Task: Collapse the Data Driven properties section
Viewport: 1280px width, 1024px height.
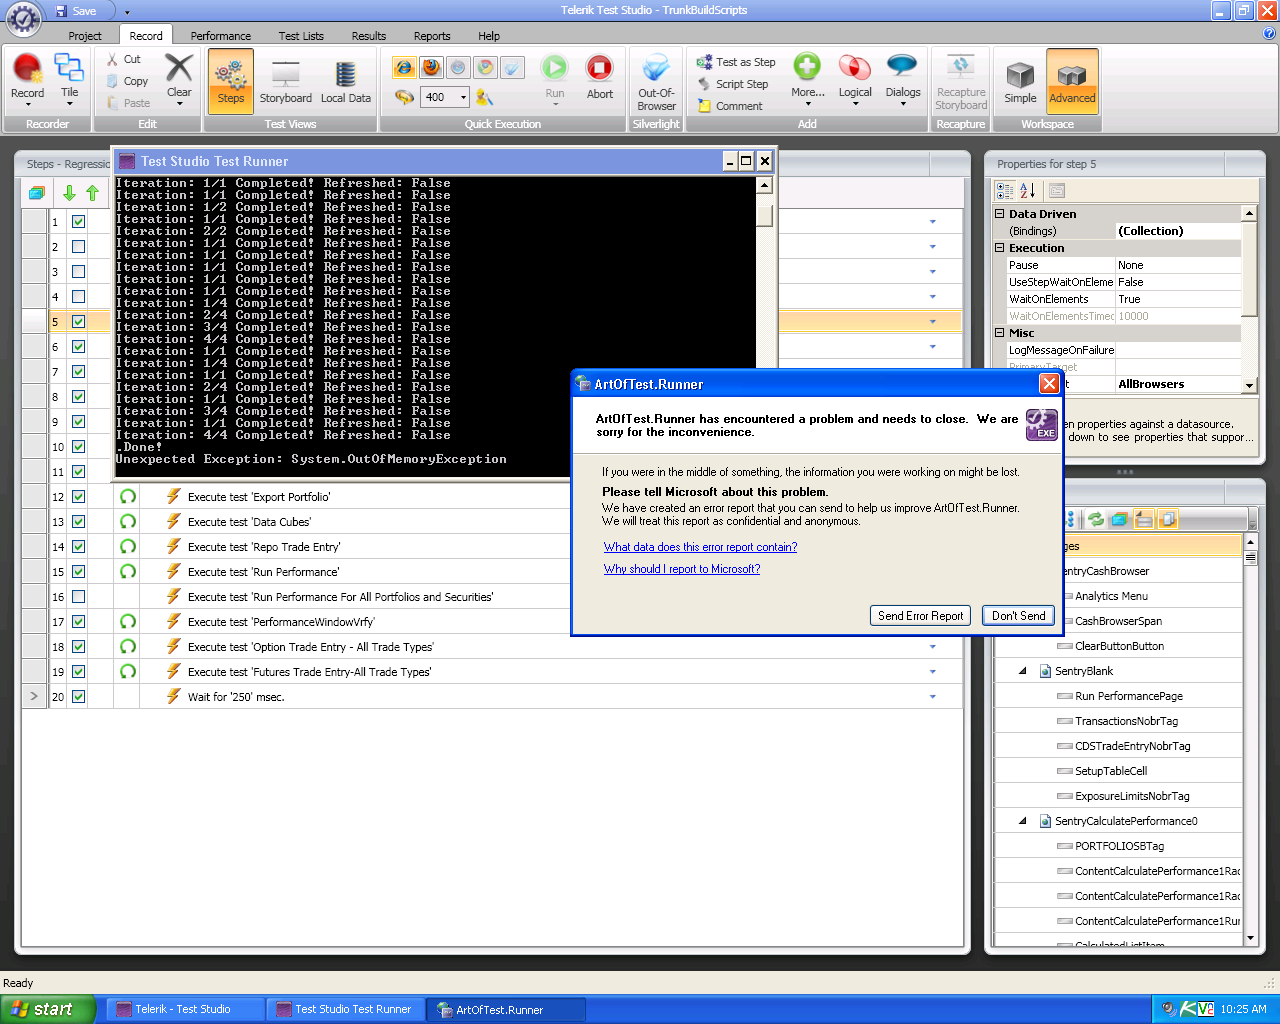Action: tap(999, 214)
